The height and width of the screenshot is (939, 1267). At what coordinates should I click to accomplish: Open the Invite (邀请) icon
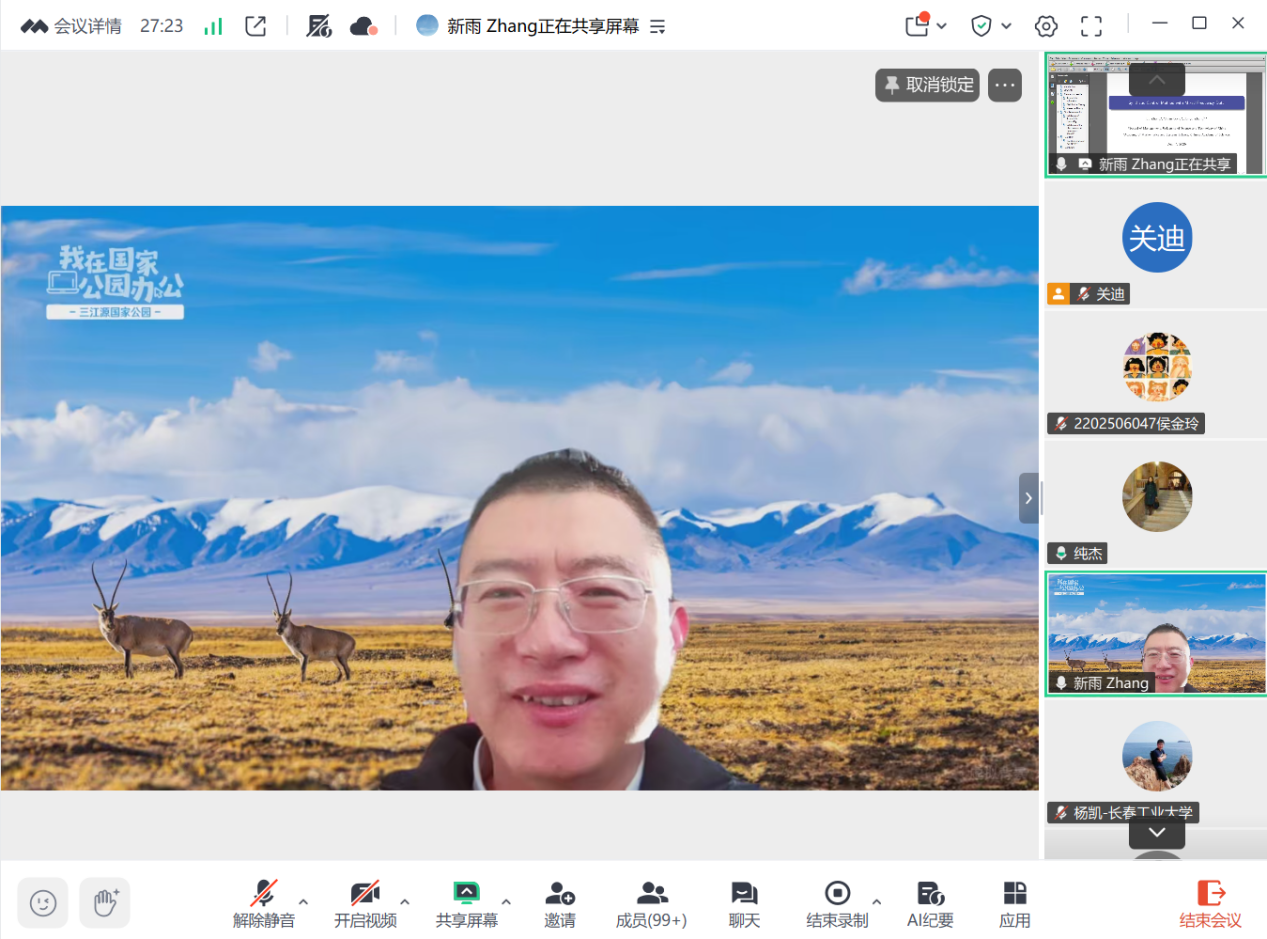560,903
